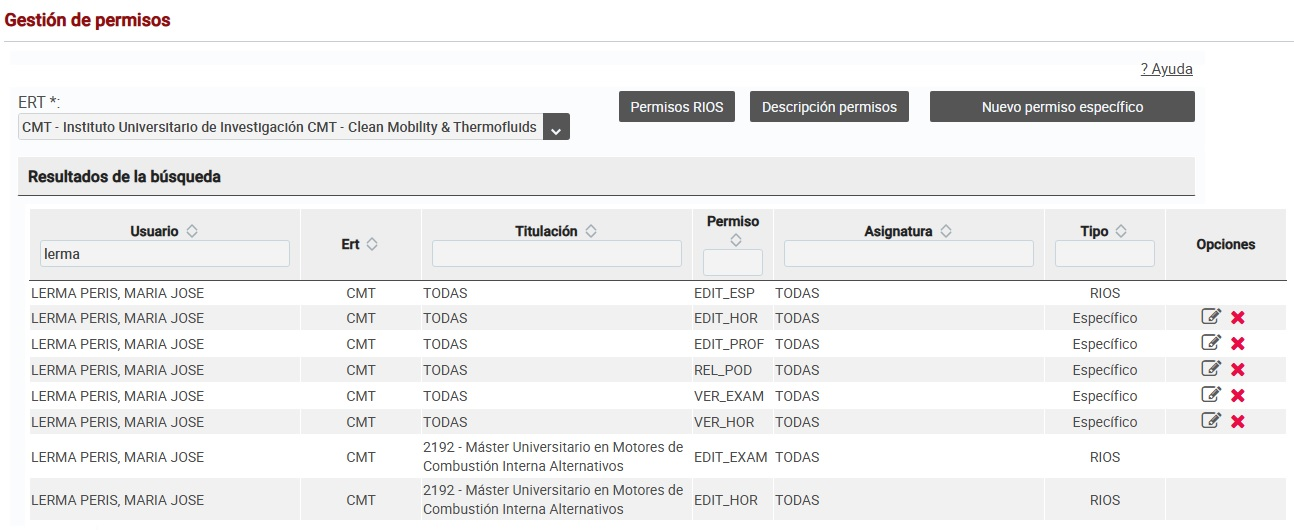Show Descripción permisos
Screen dimensions: 1294x530
(x=829, y=107)
